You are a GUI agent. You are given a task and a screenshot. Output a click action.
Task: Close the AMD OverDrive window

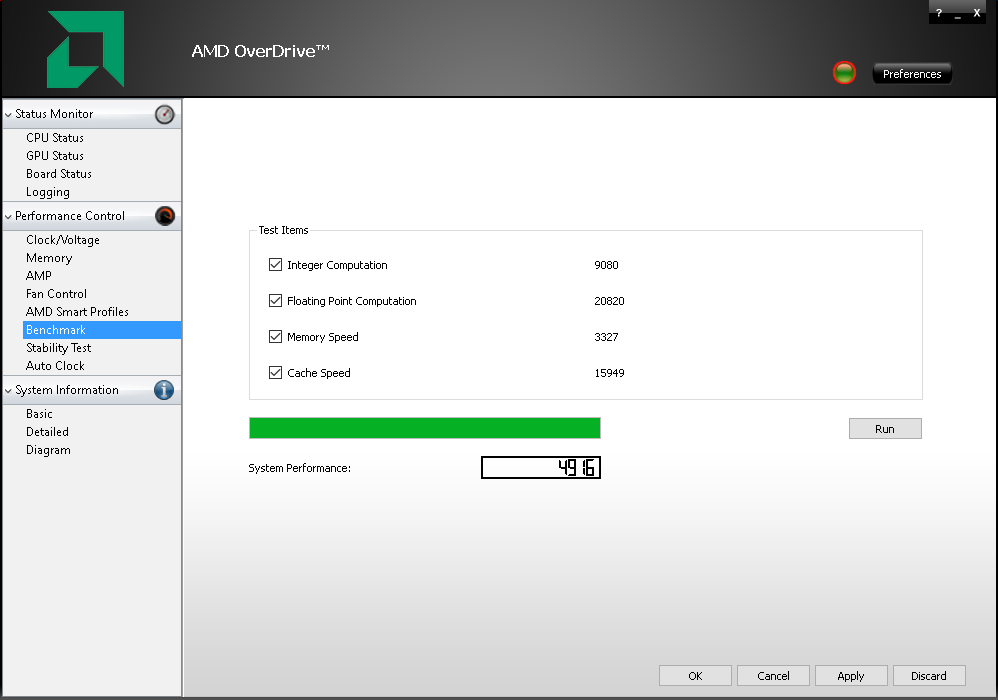point(977,12)
